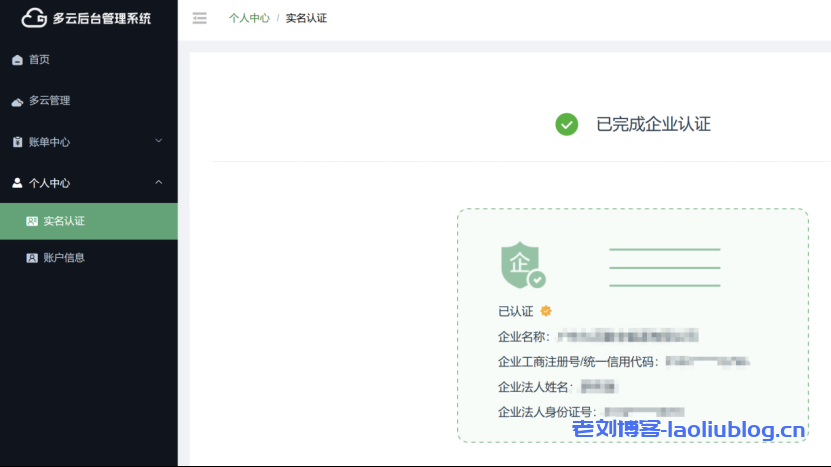Click the ID card icon beside 实名认证
Viewport: 831px width, 467px height.
[x=32, y=221]
